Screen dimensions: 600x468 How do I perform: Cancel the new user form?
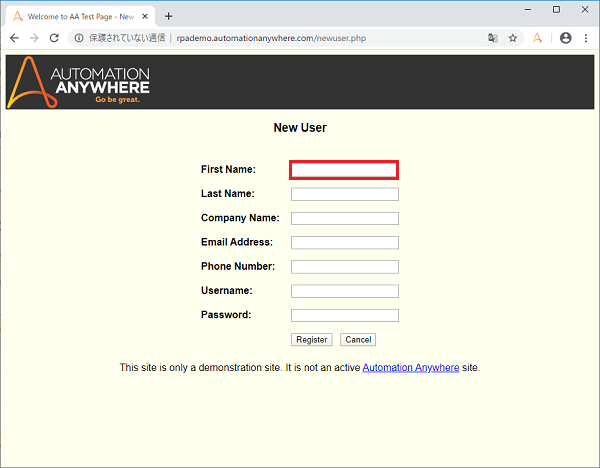point(358,339)
